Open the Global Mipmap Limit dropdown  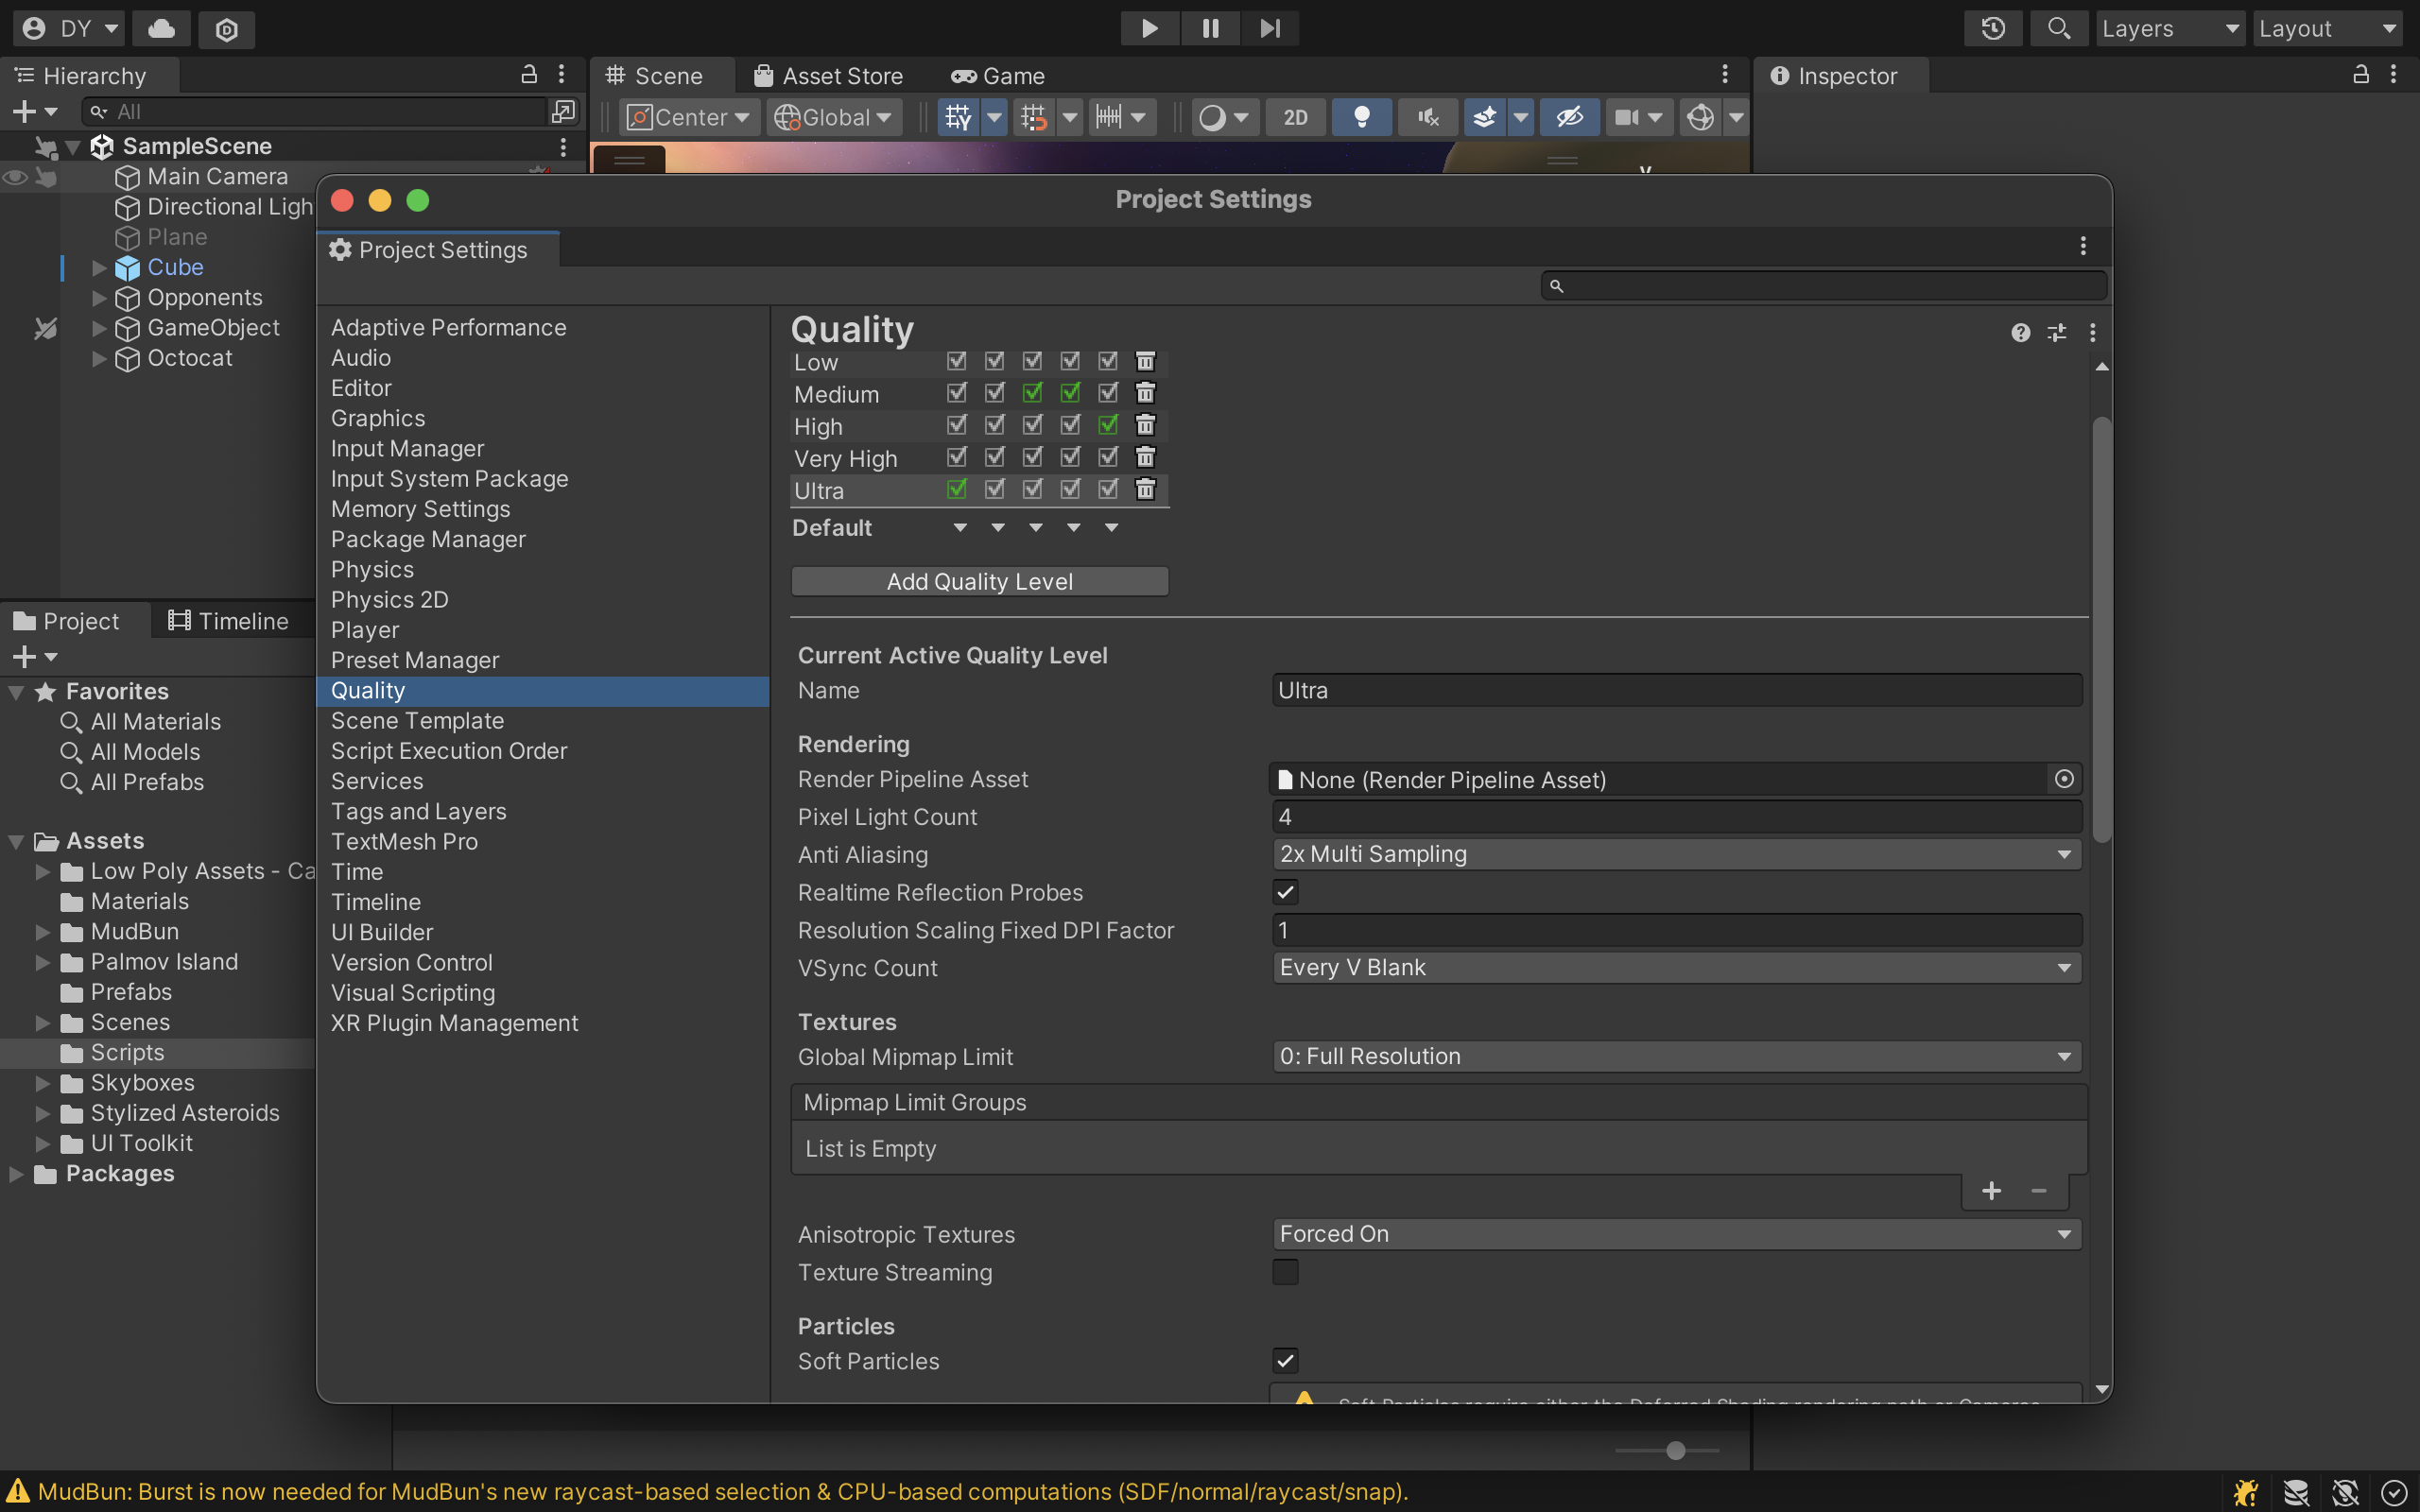tap(1677, 1056)
